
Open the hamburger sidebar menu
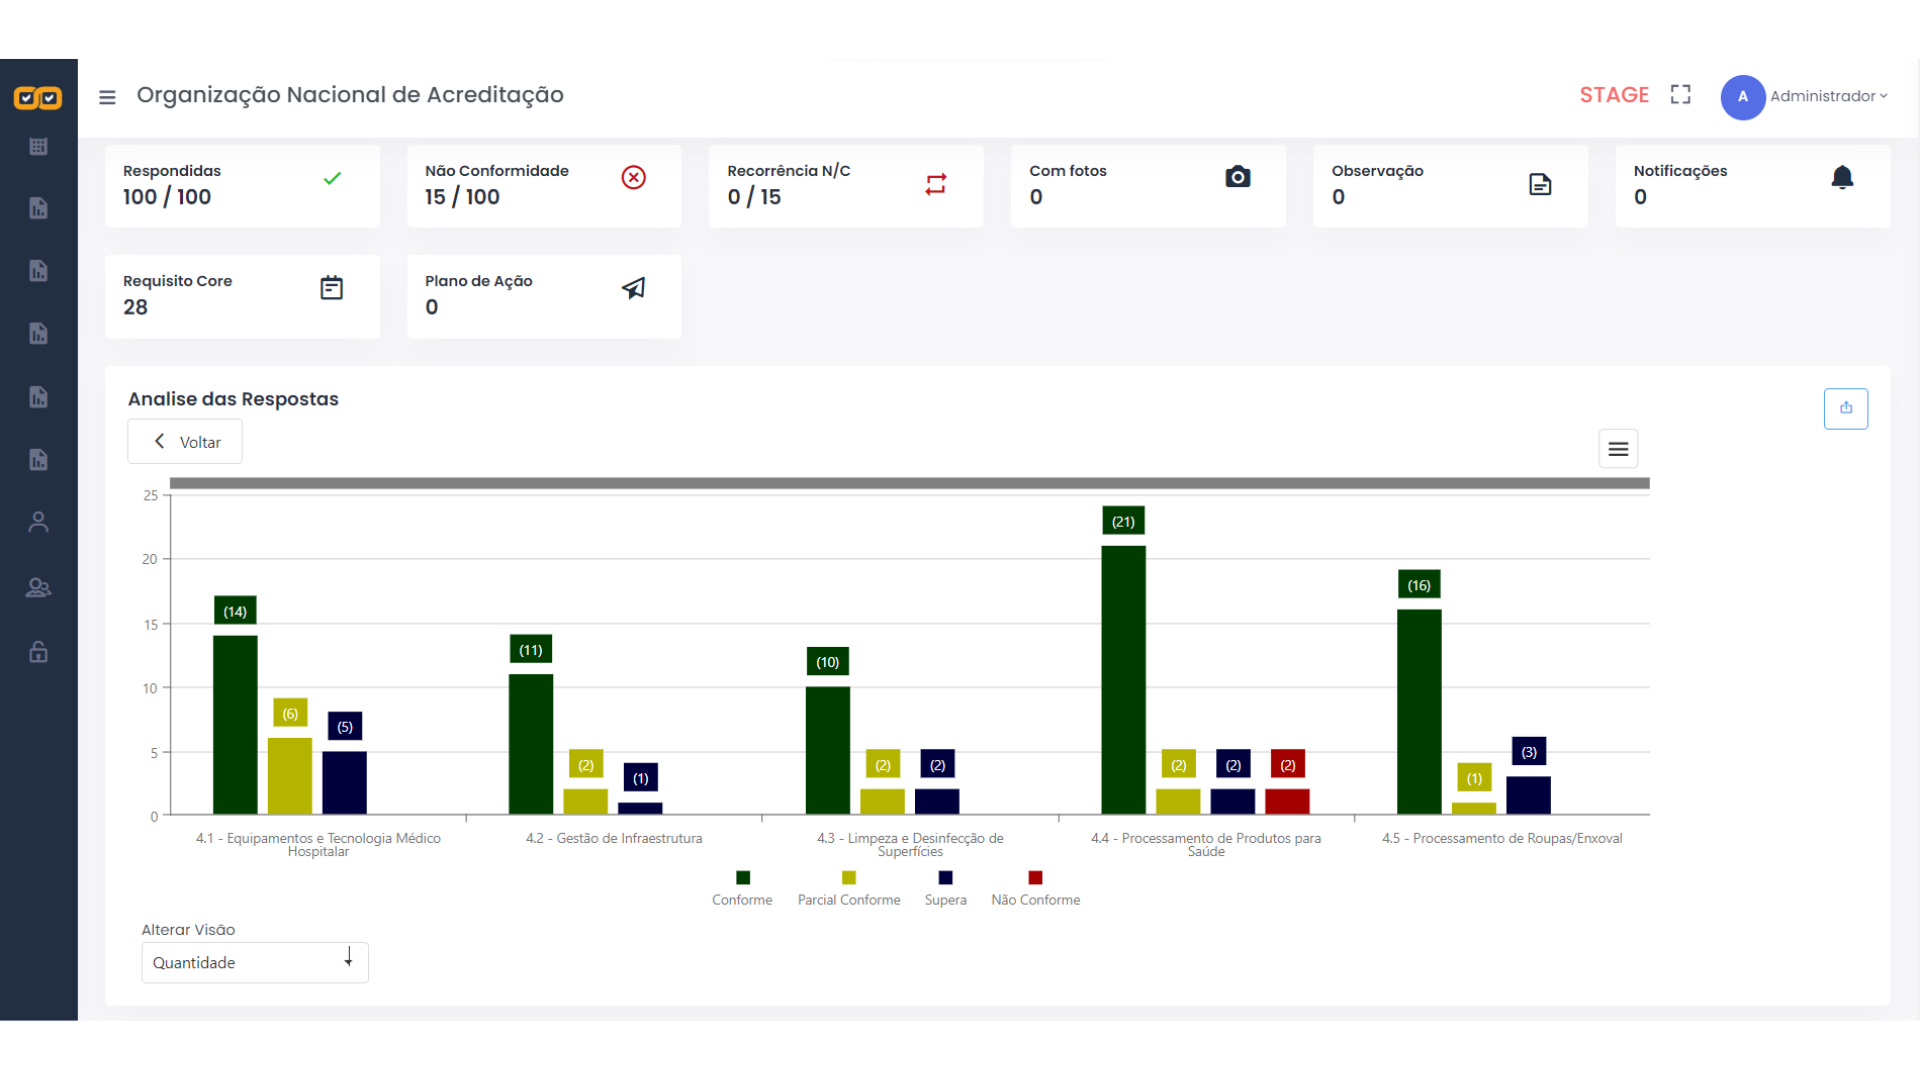[107, 97]
